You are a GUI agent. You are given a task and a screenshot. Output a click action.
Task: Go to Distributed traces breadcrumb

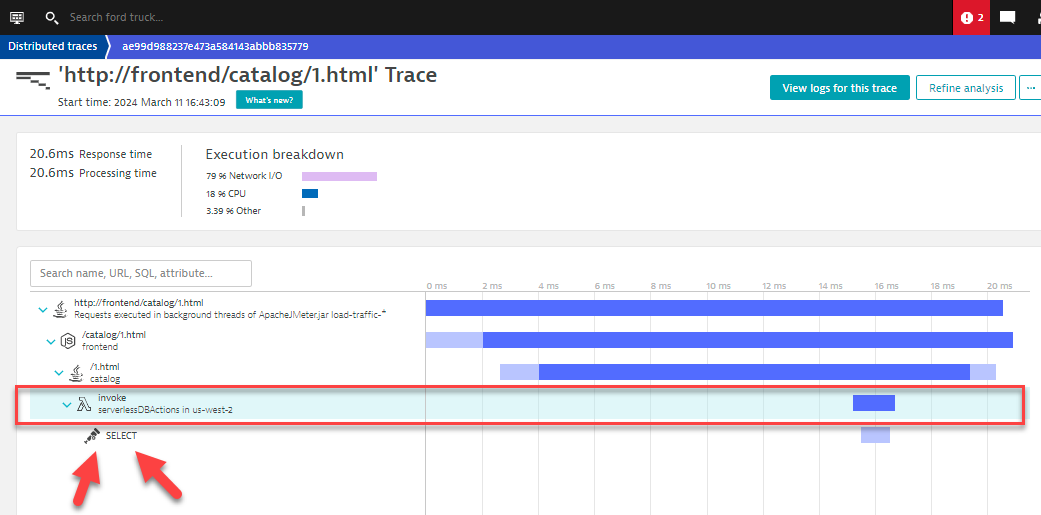point(53,46)
